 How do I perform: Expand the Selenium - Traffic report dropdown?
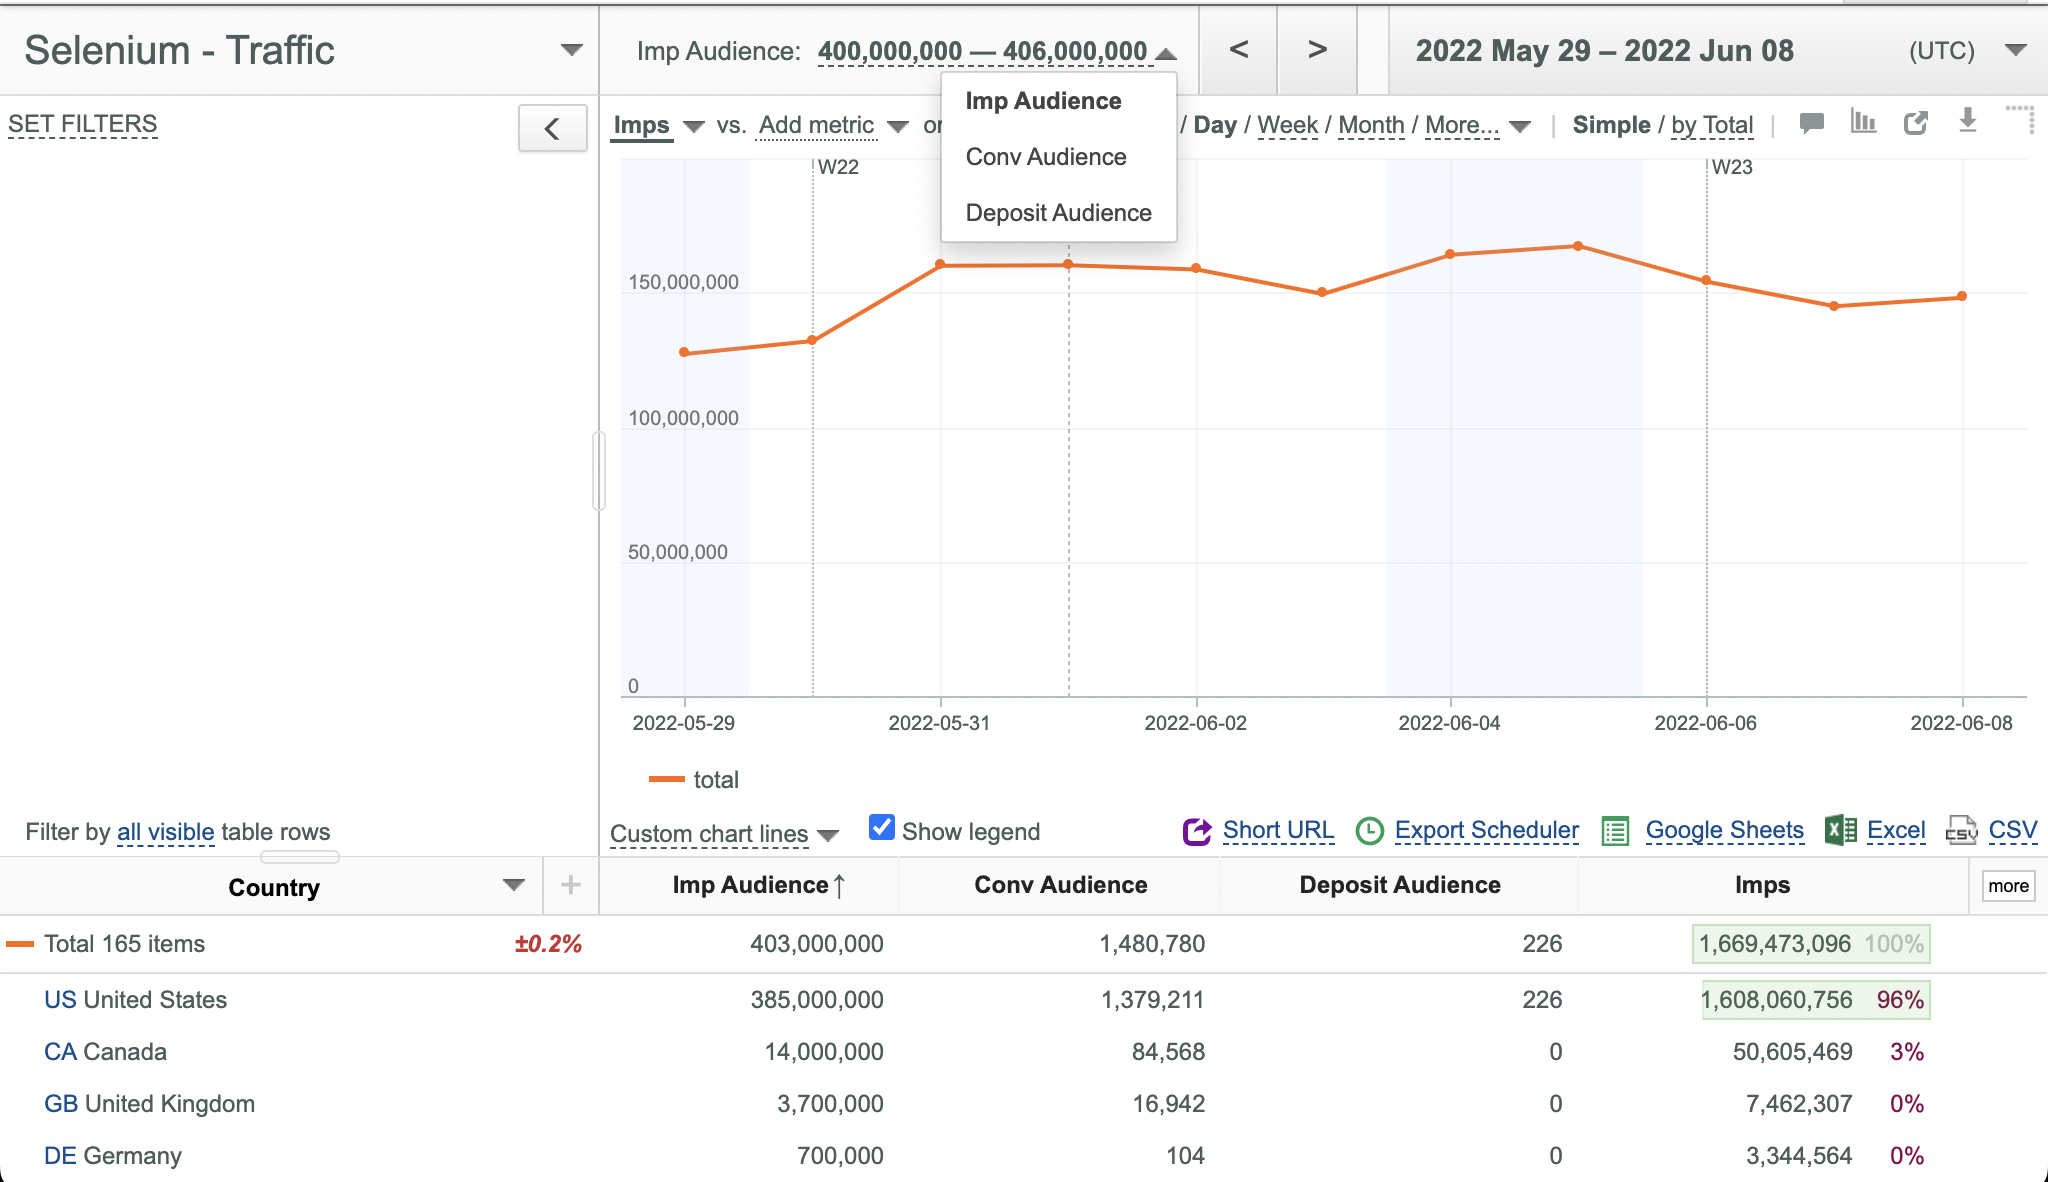pos(571,50)
